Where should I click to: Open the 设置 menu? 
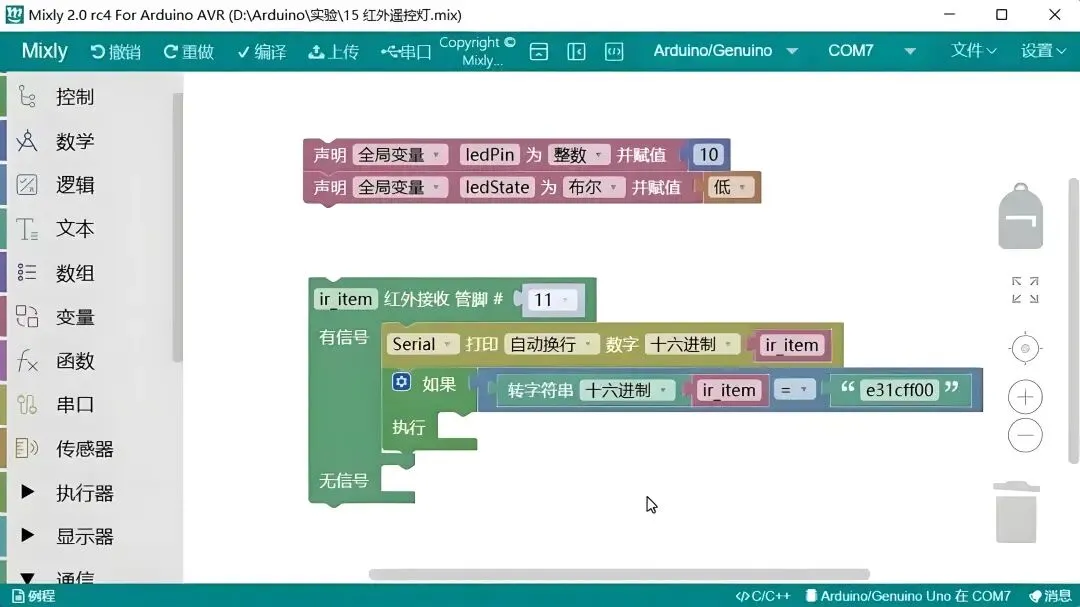(x=1043, y=51)
